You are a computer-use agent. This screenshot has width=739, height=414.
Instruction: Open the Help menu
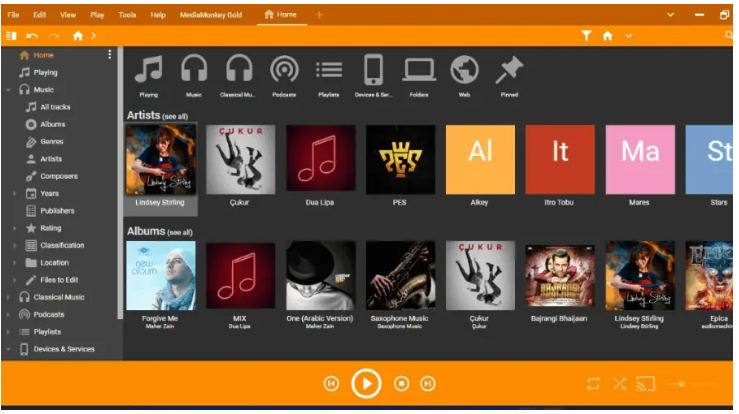[x=158, y=15]
